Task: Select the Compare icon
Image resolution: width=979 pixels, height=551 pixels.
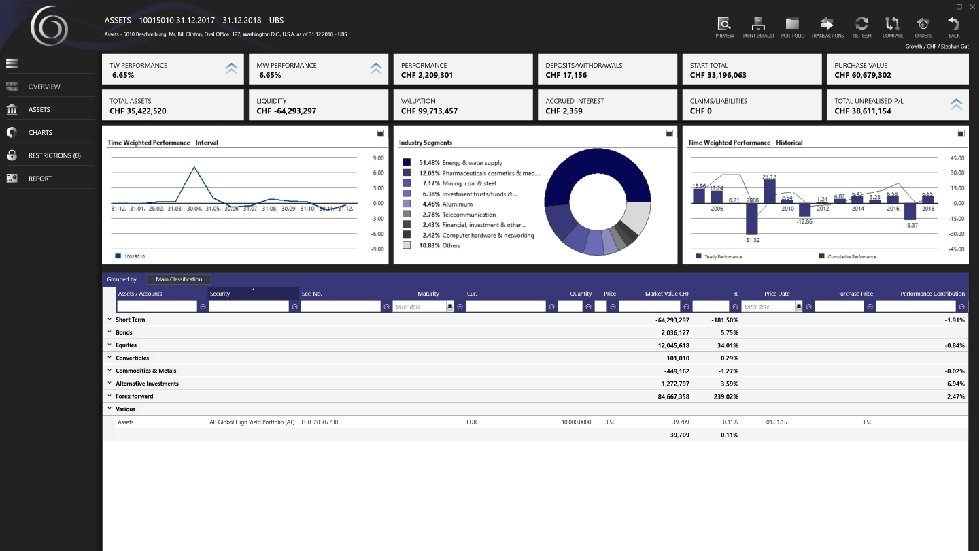Action: [892, 26]
